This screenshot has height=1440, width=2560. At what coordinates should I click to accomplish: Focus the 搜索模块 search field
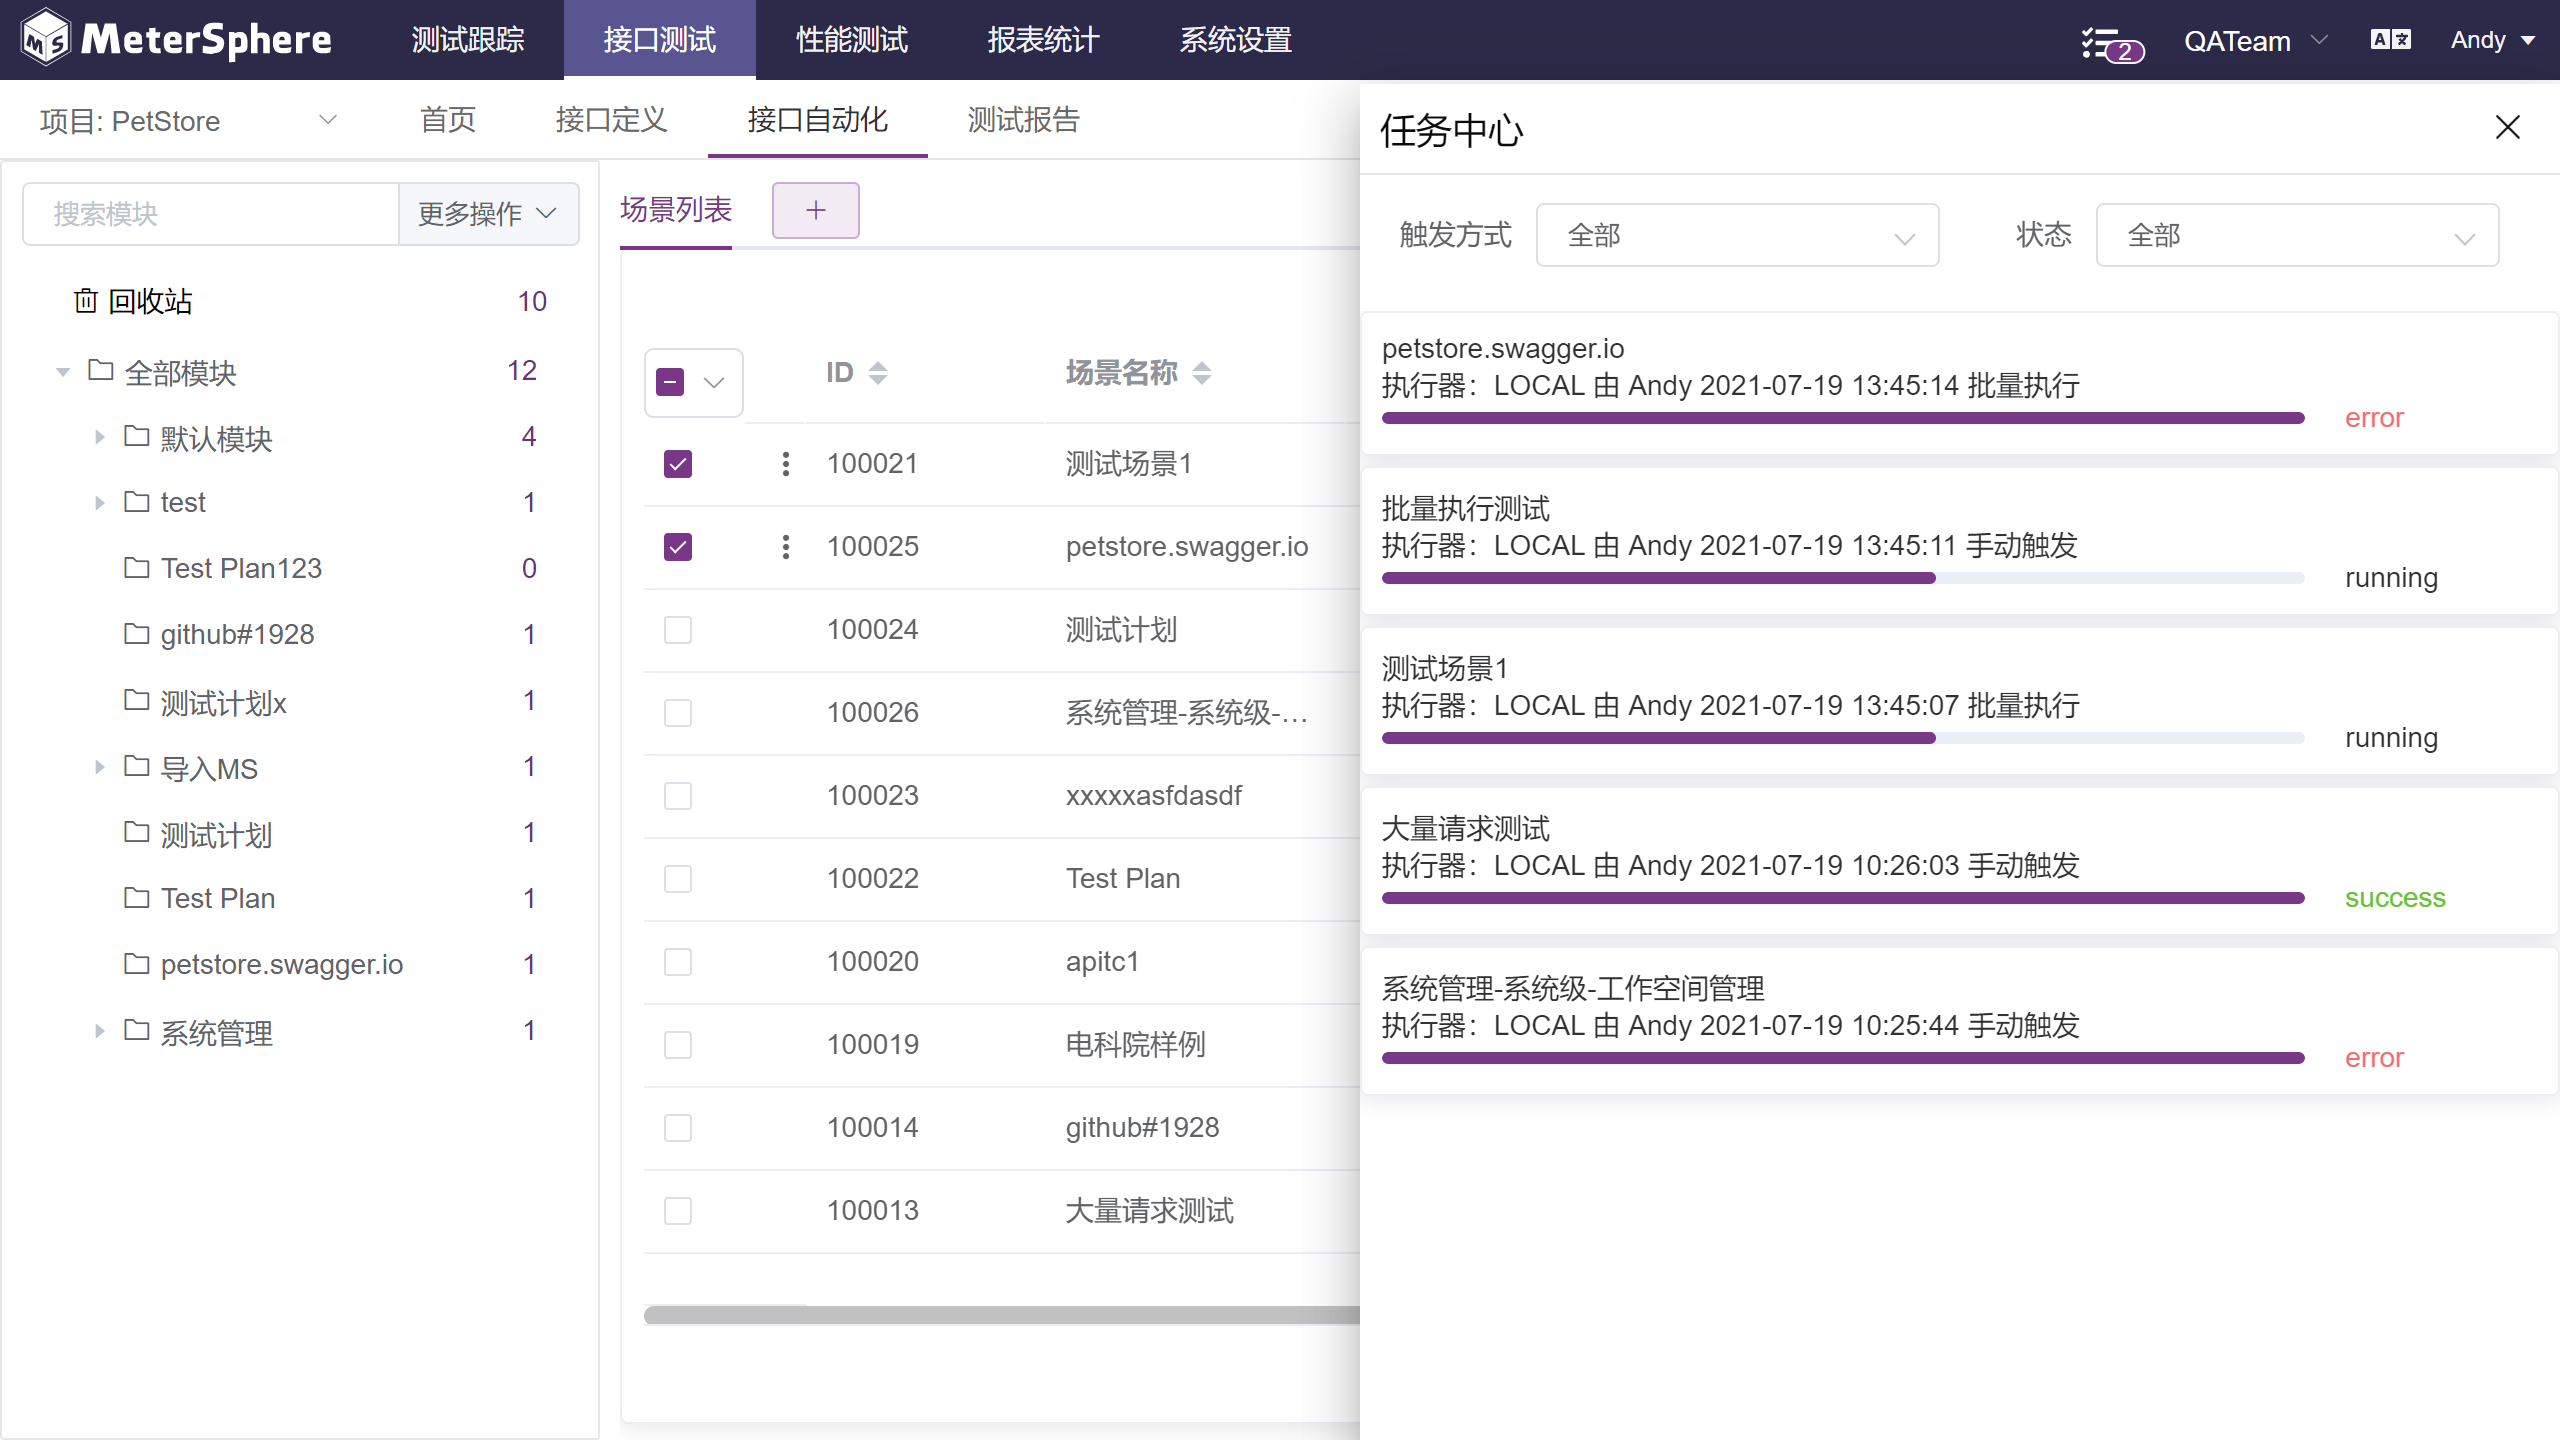[211, 214]
